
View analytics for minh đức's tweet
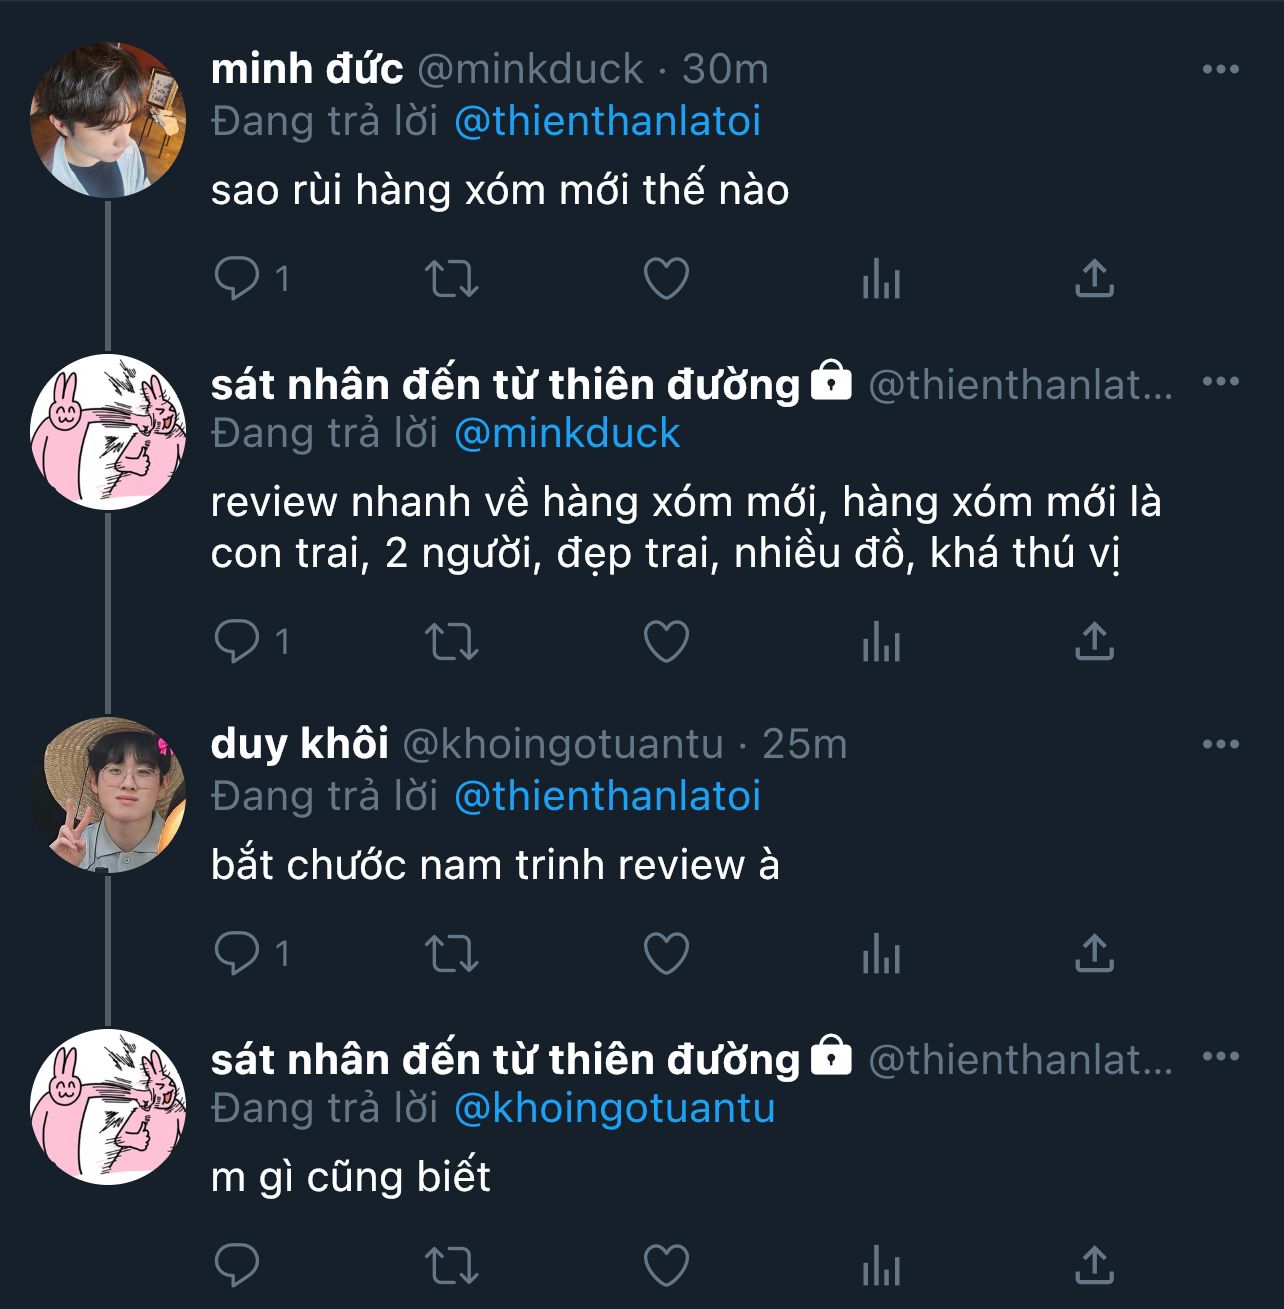881,279
